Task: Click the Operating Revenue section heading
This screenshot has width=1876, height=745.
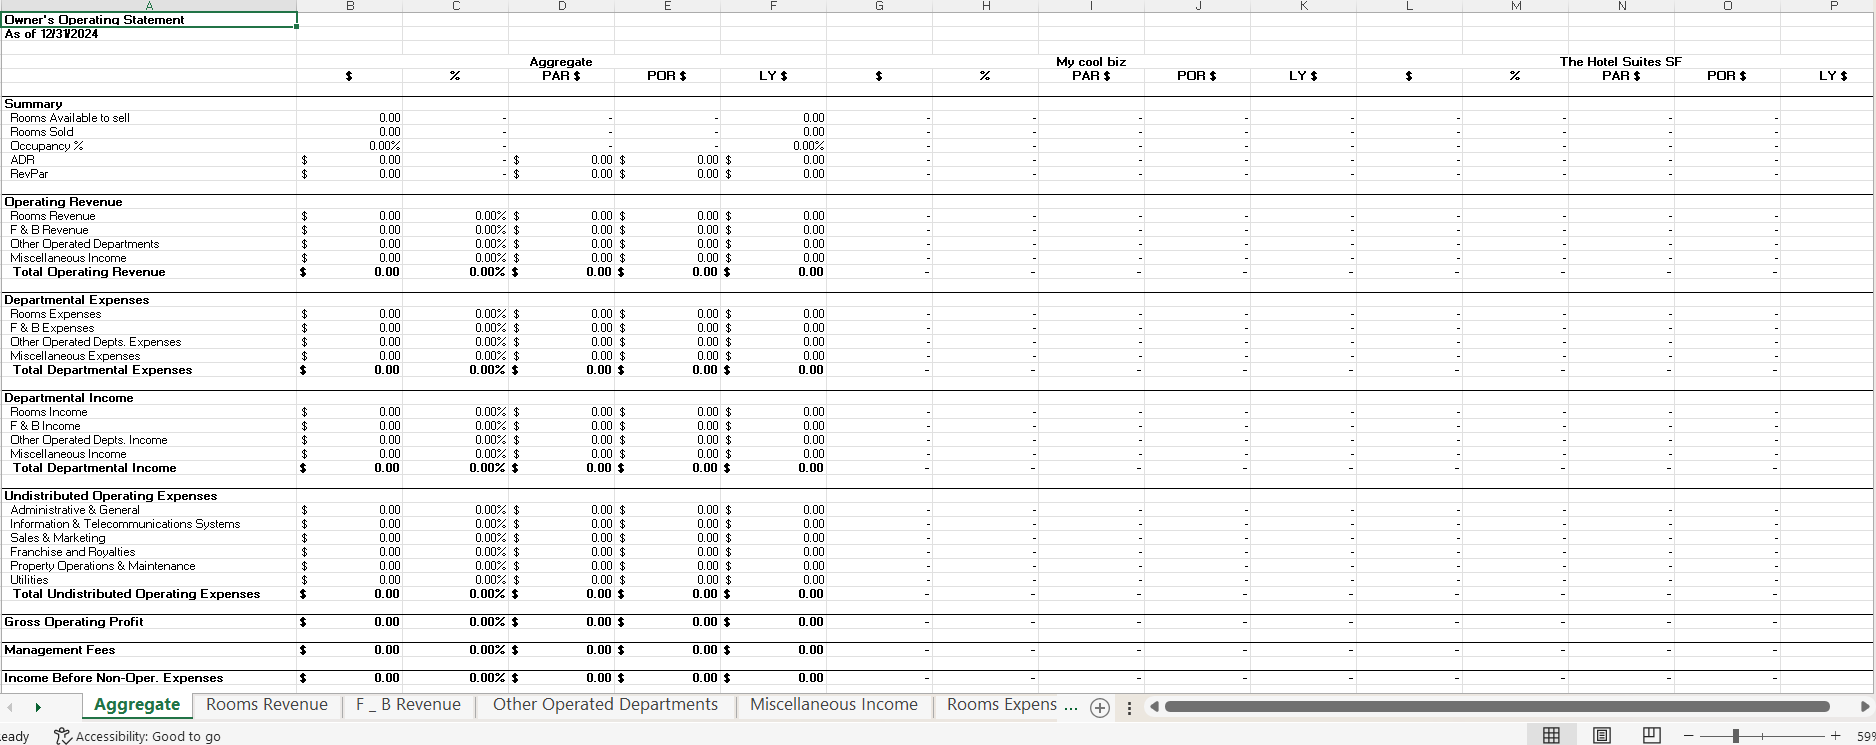Action: coord(63,202)
